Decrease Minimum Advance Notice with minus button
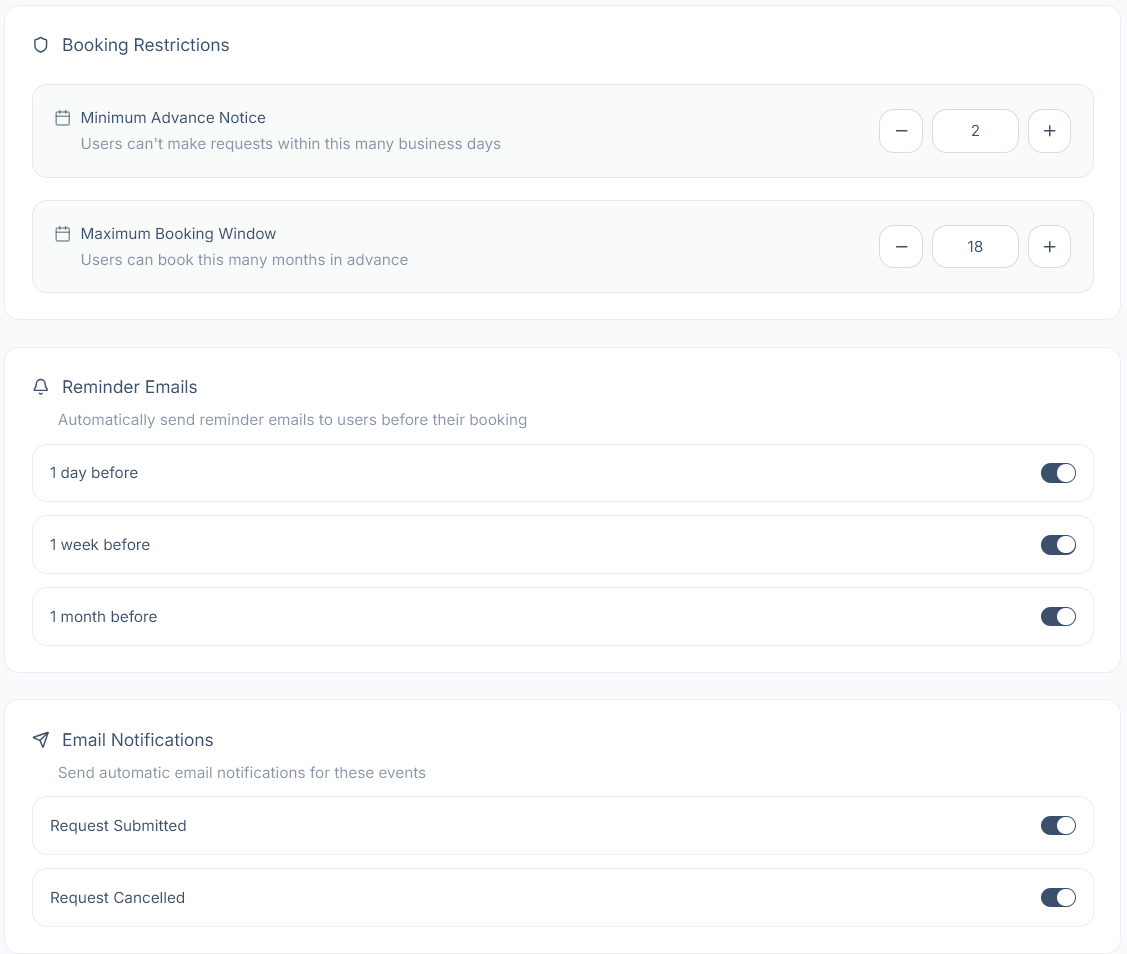1127x954 pixels. pos(901,131)
